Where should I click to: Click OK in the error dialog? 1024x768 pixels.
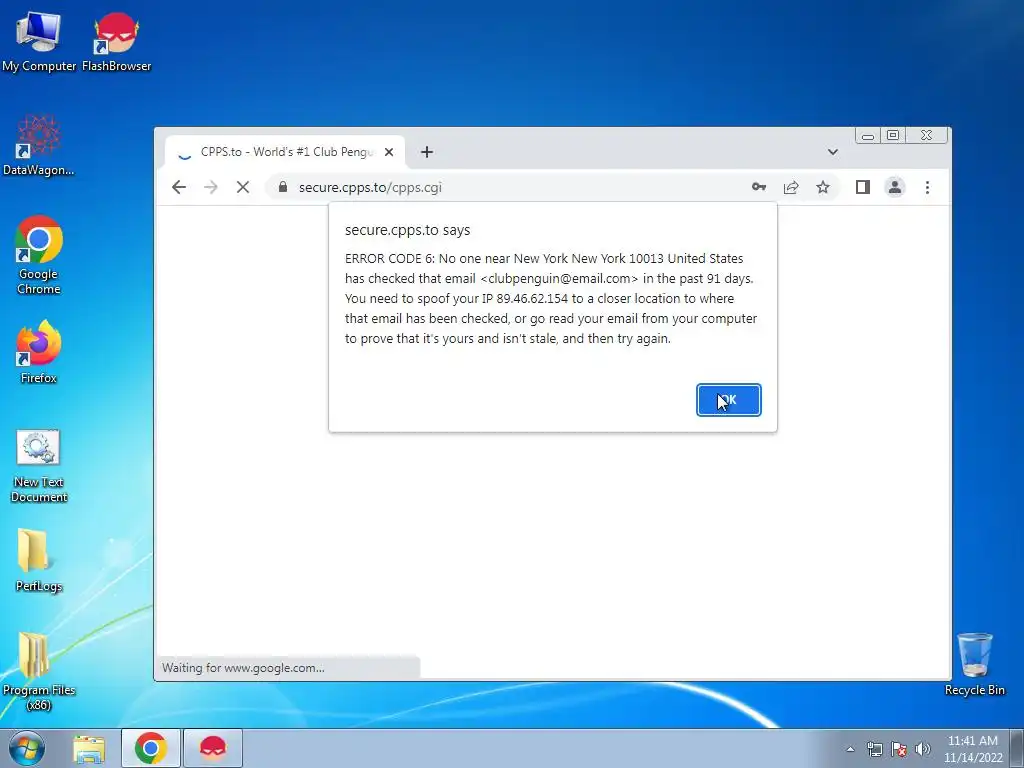pyautogui.click(x=729, y=400)
